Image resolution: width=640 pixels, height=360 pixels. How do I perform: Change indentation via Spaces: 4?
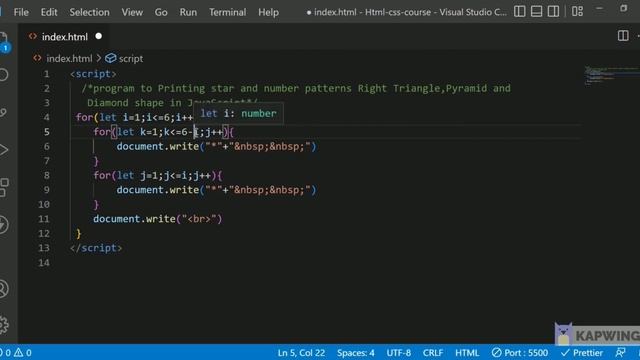click(356, 353)
